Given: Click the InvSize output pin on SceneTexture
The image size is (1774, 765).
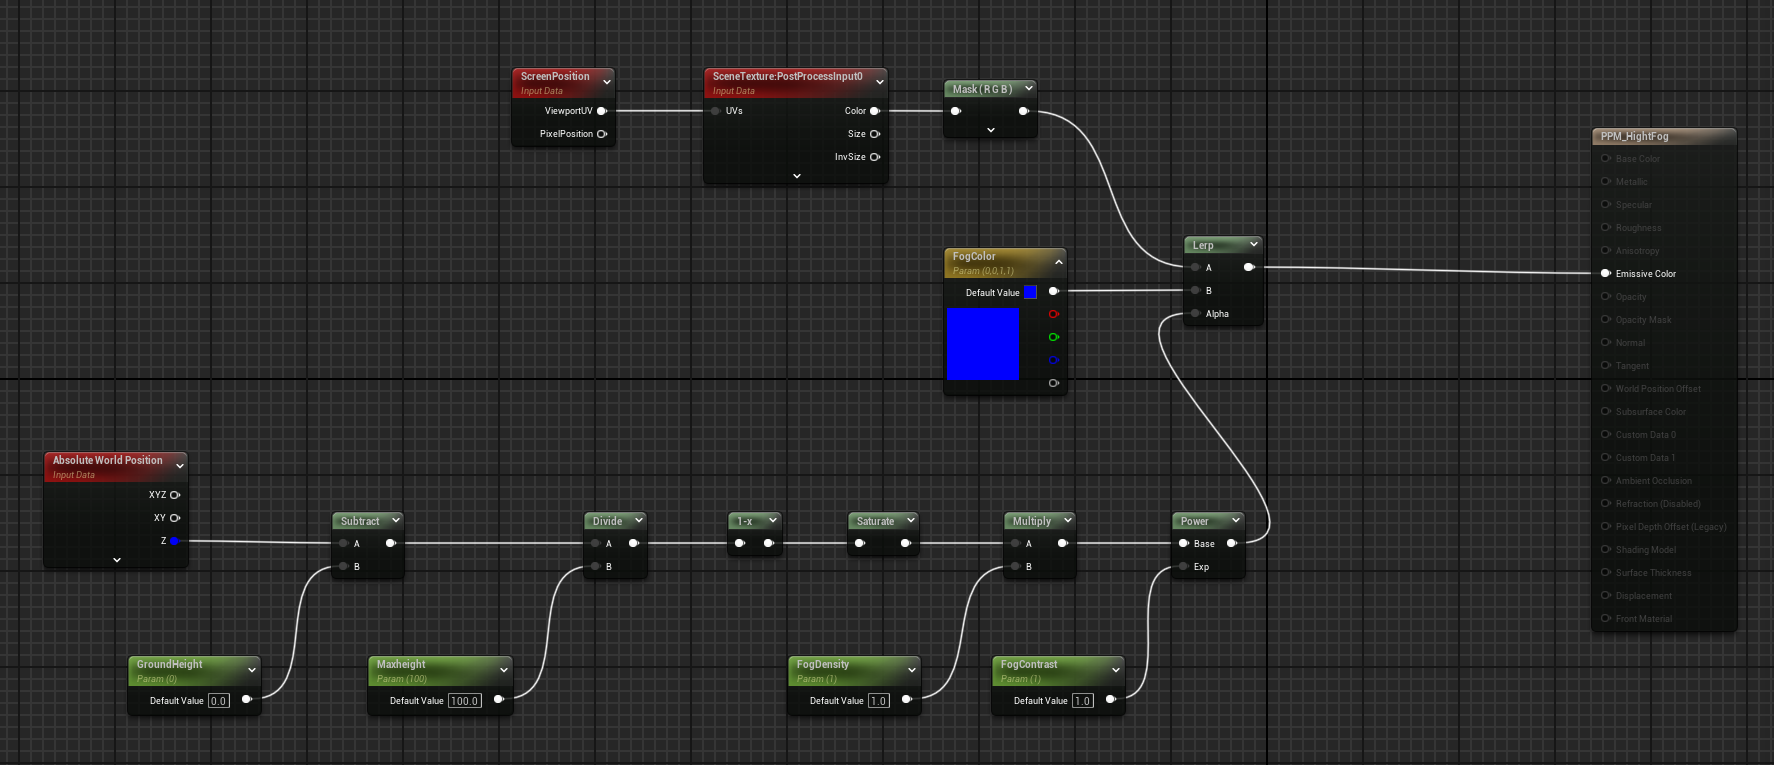Looking at the screenshot, I should [x=875, y=157].
